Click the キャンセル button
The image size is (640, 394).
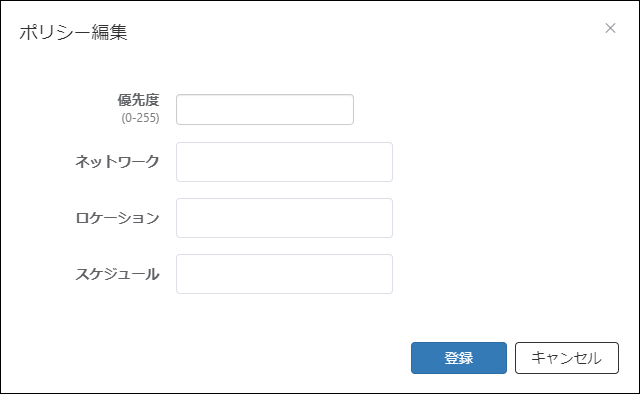567,358
